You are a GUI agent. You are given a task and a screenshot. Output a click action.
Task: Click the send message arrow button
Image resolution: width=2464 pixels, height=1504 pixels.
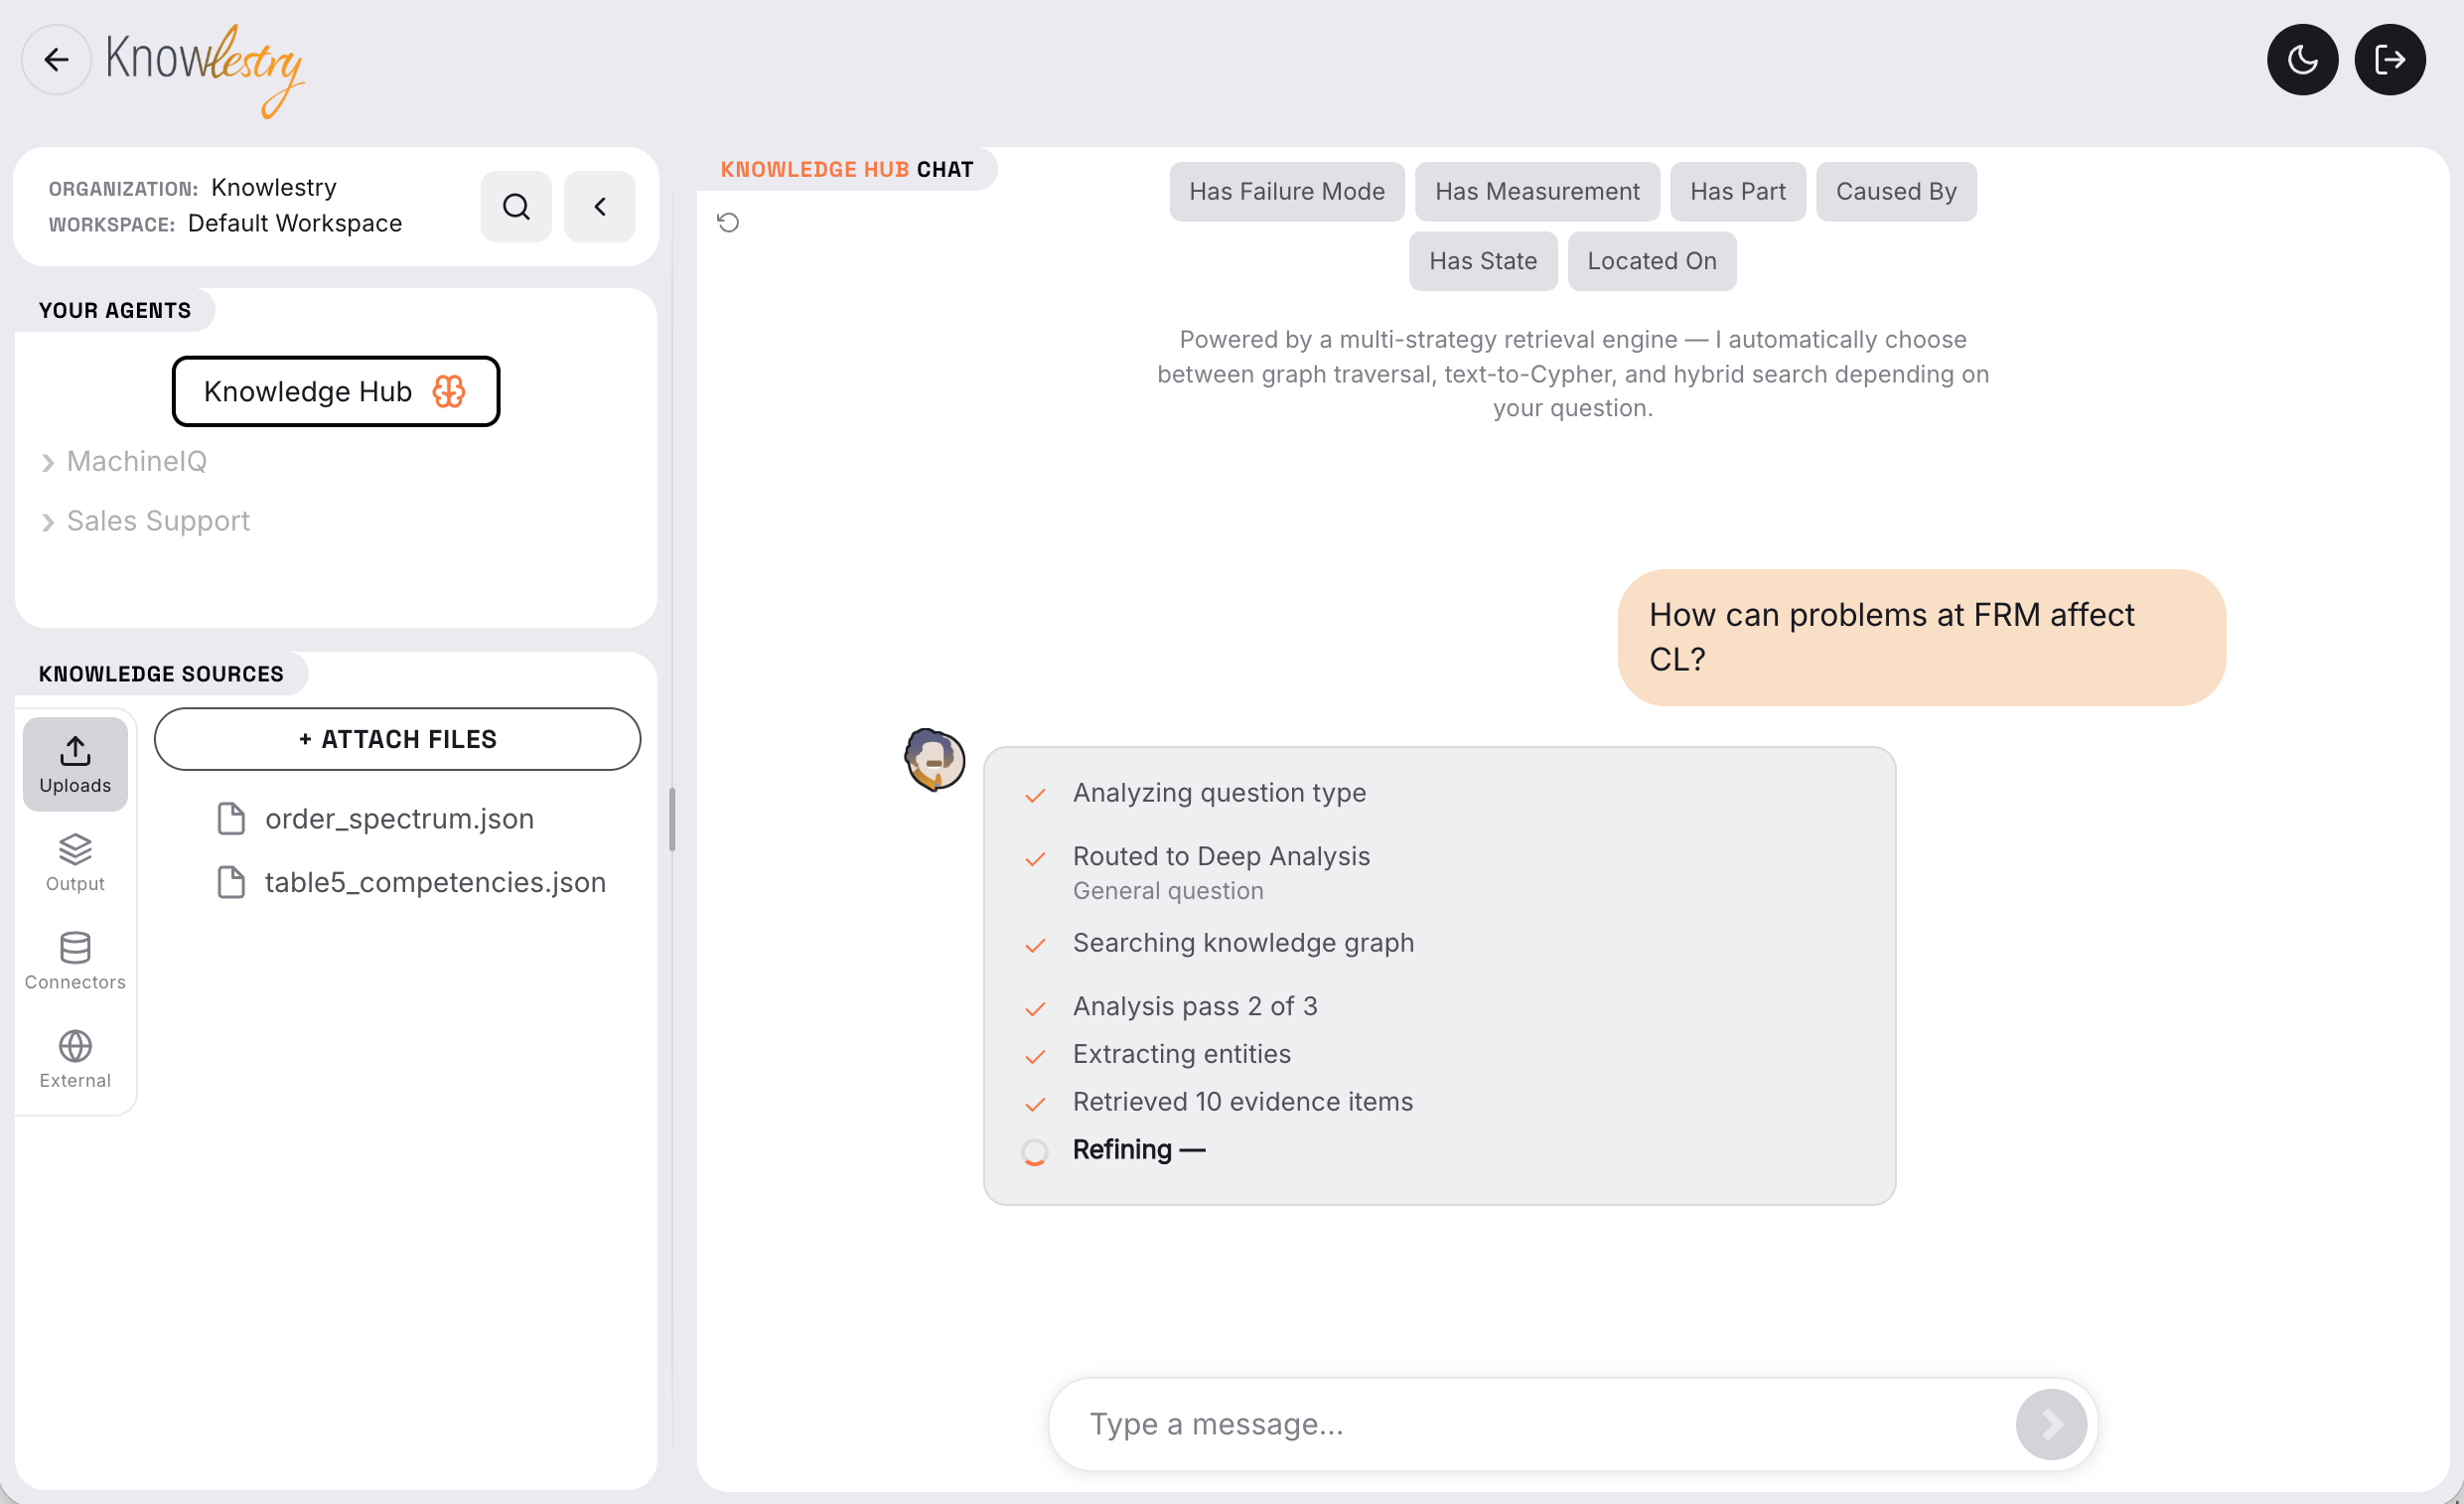point(2051,1425)
